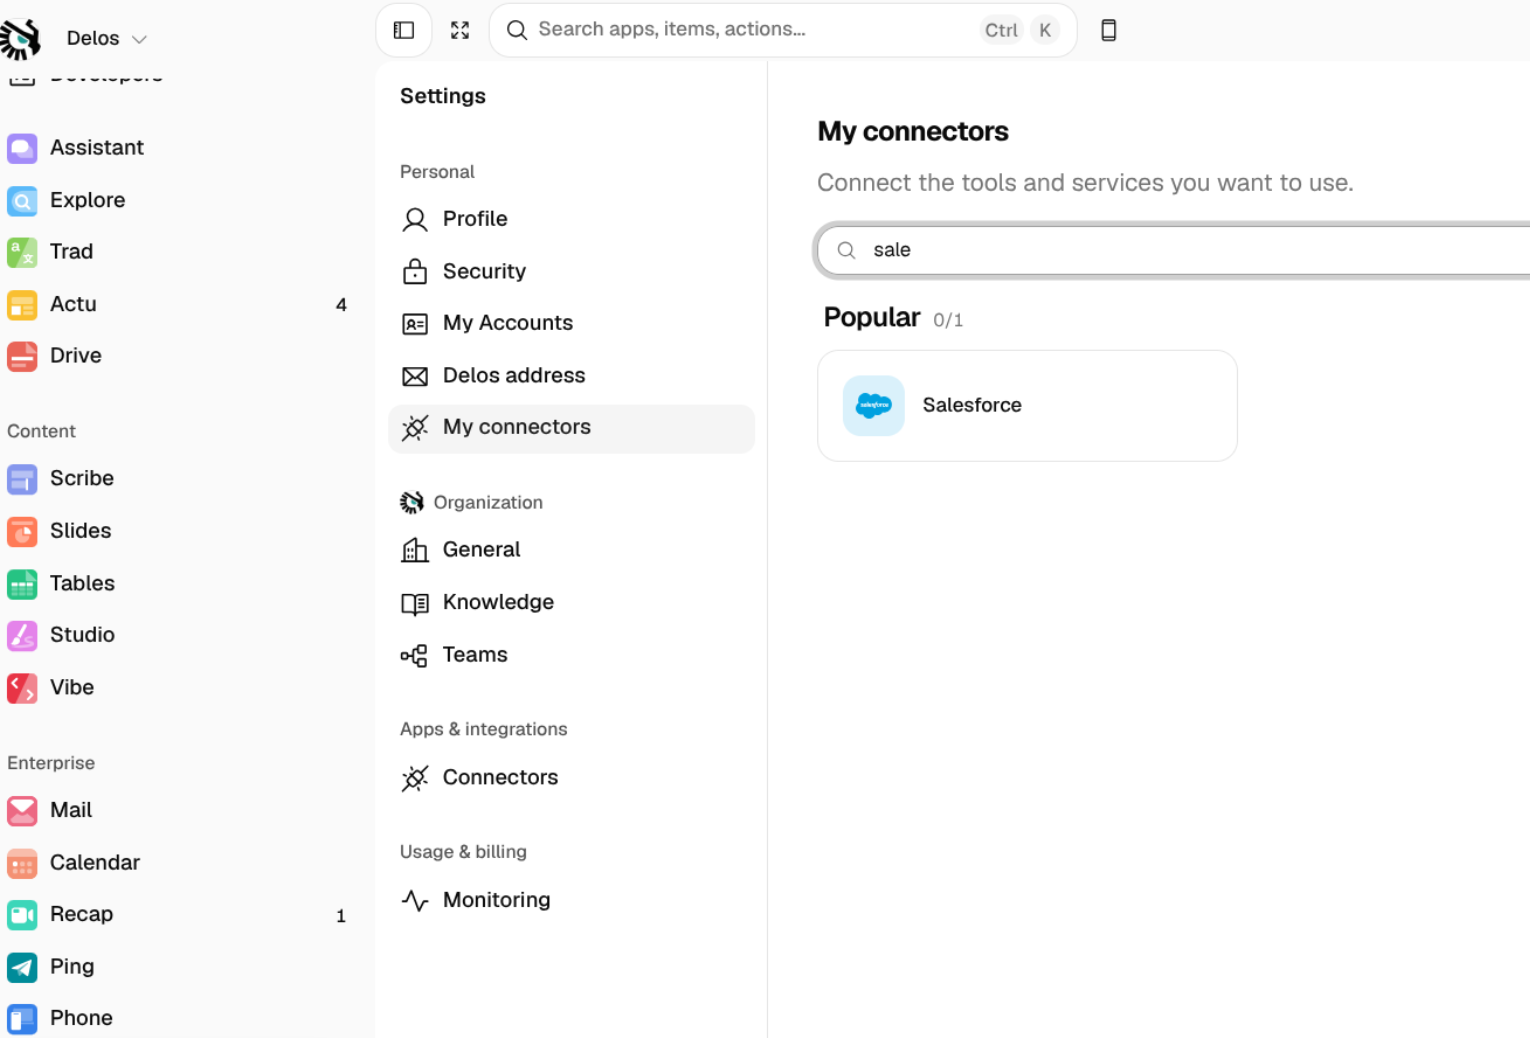
Task: Open the Assistant app icon
Action: [x=22, y=148]
